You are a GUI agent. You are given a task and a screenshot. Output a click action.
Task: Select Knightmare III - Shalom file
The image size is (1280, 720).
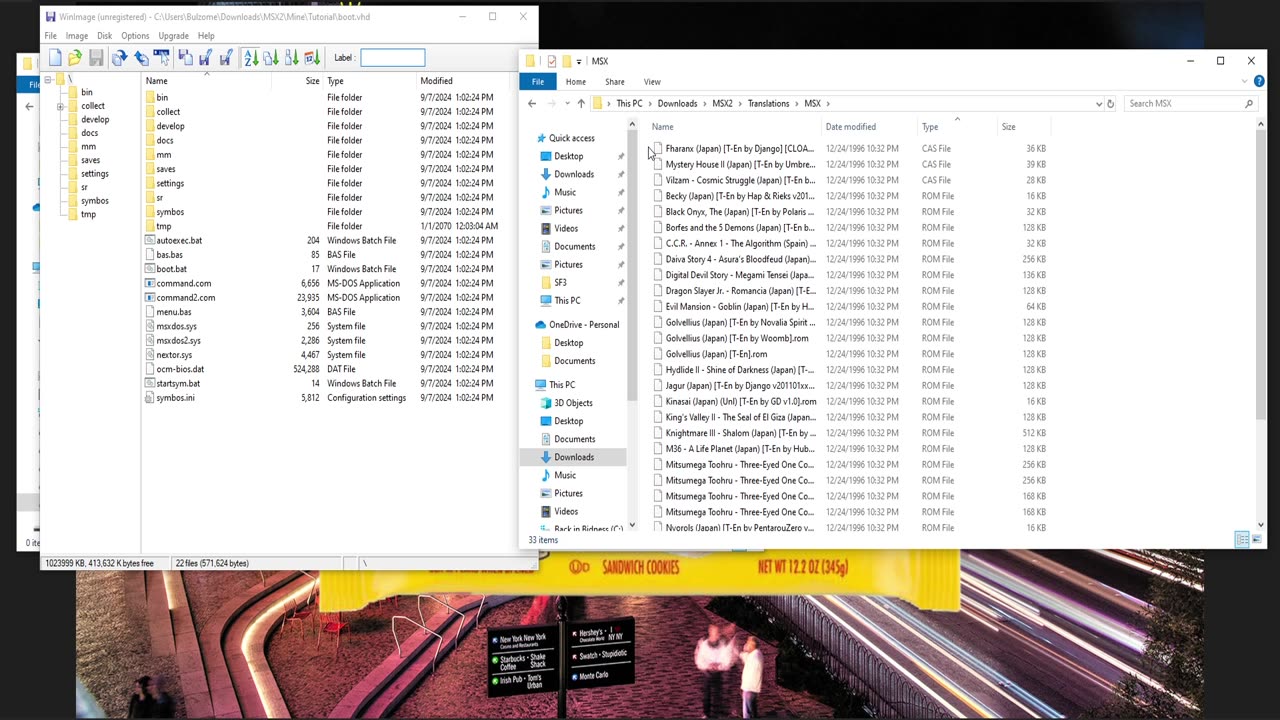(739, 433)
